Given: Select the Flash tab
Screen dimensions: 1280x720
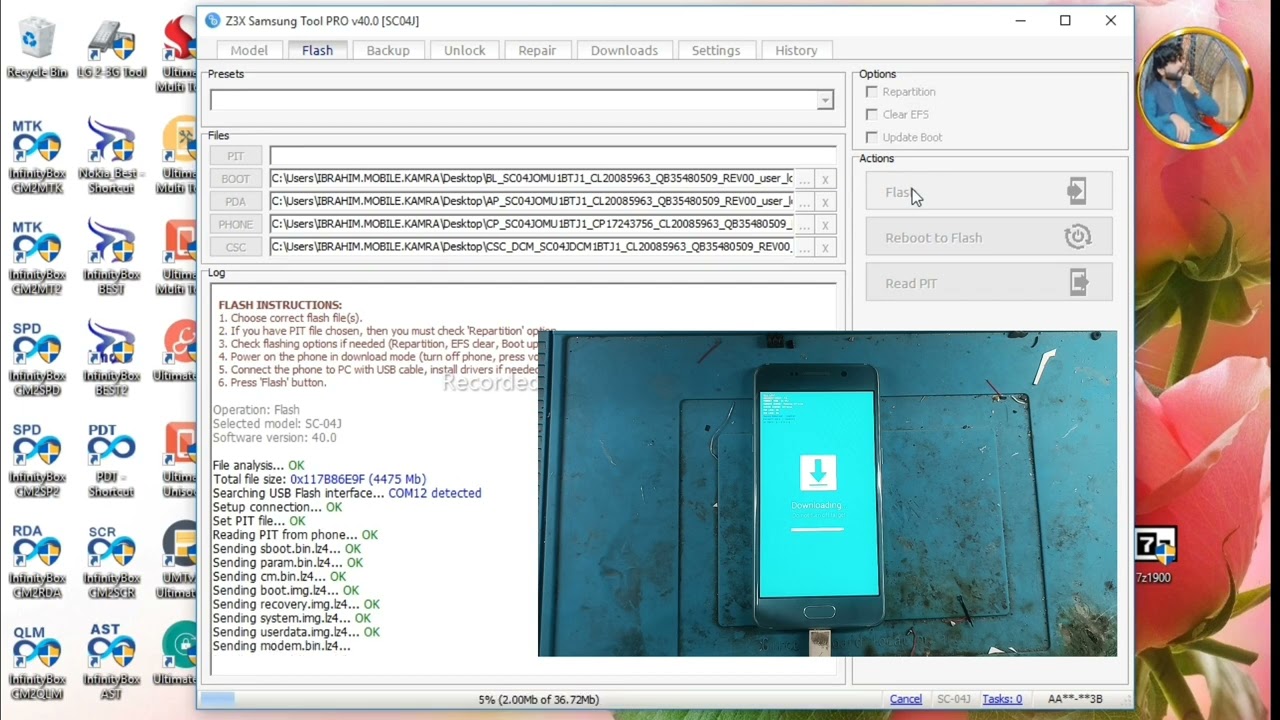Looking at the screenshot, I should tap(317, 50).
